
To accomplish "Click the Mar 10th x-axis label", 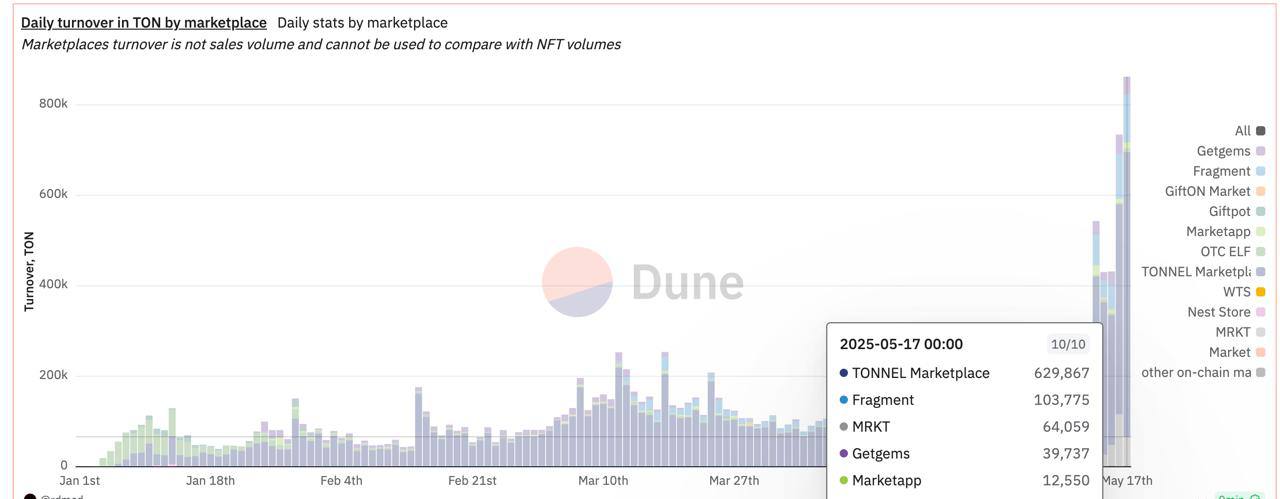I will click(x=603, y=481).
